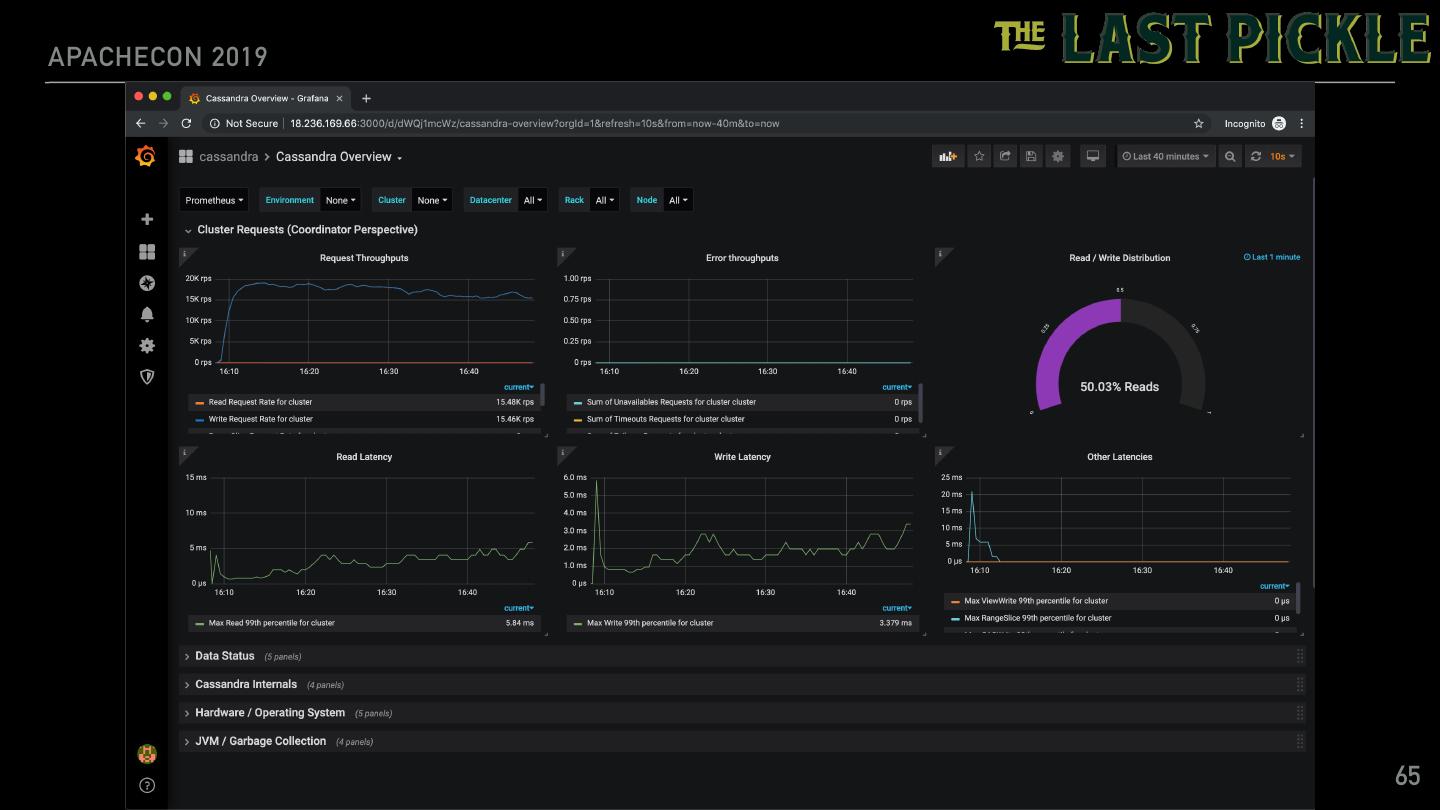Viewport: 1440px width, 810px height.
Task: Click the Add panel toolbar button
Action: [947, 156]
